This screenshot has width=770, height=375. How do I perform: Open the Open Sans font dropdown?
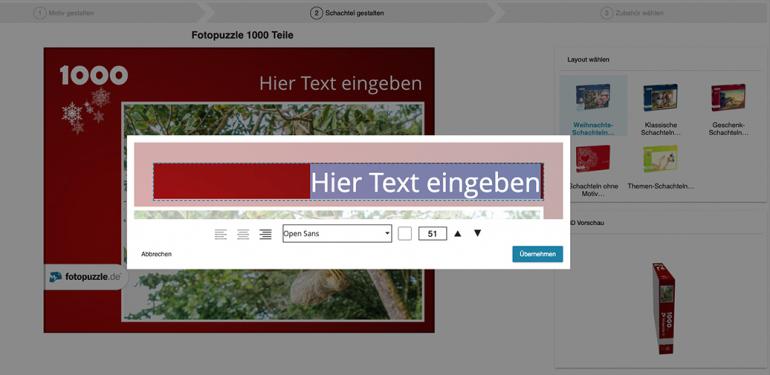click(337, 234)
